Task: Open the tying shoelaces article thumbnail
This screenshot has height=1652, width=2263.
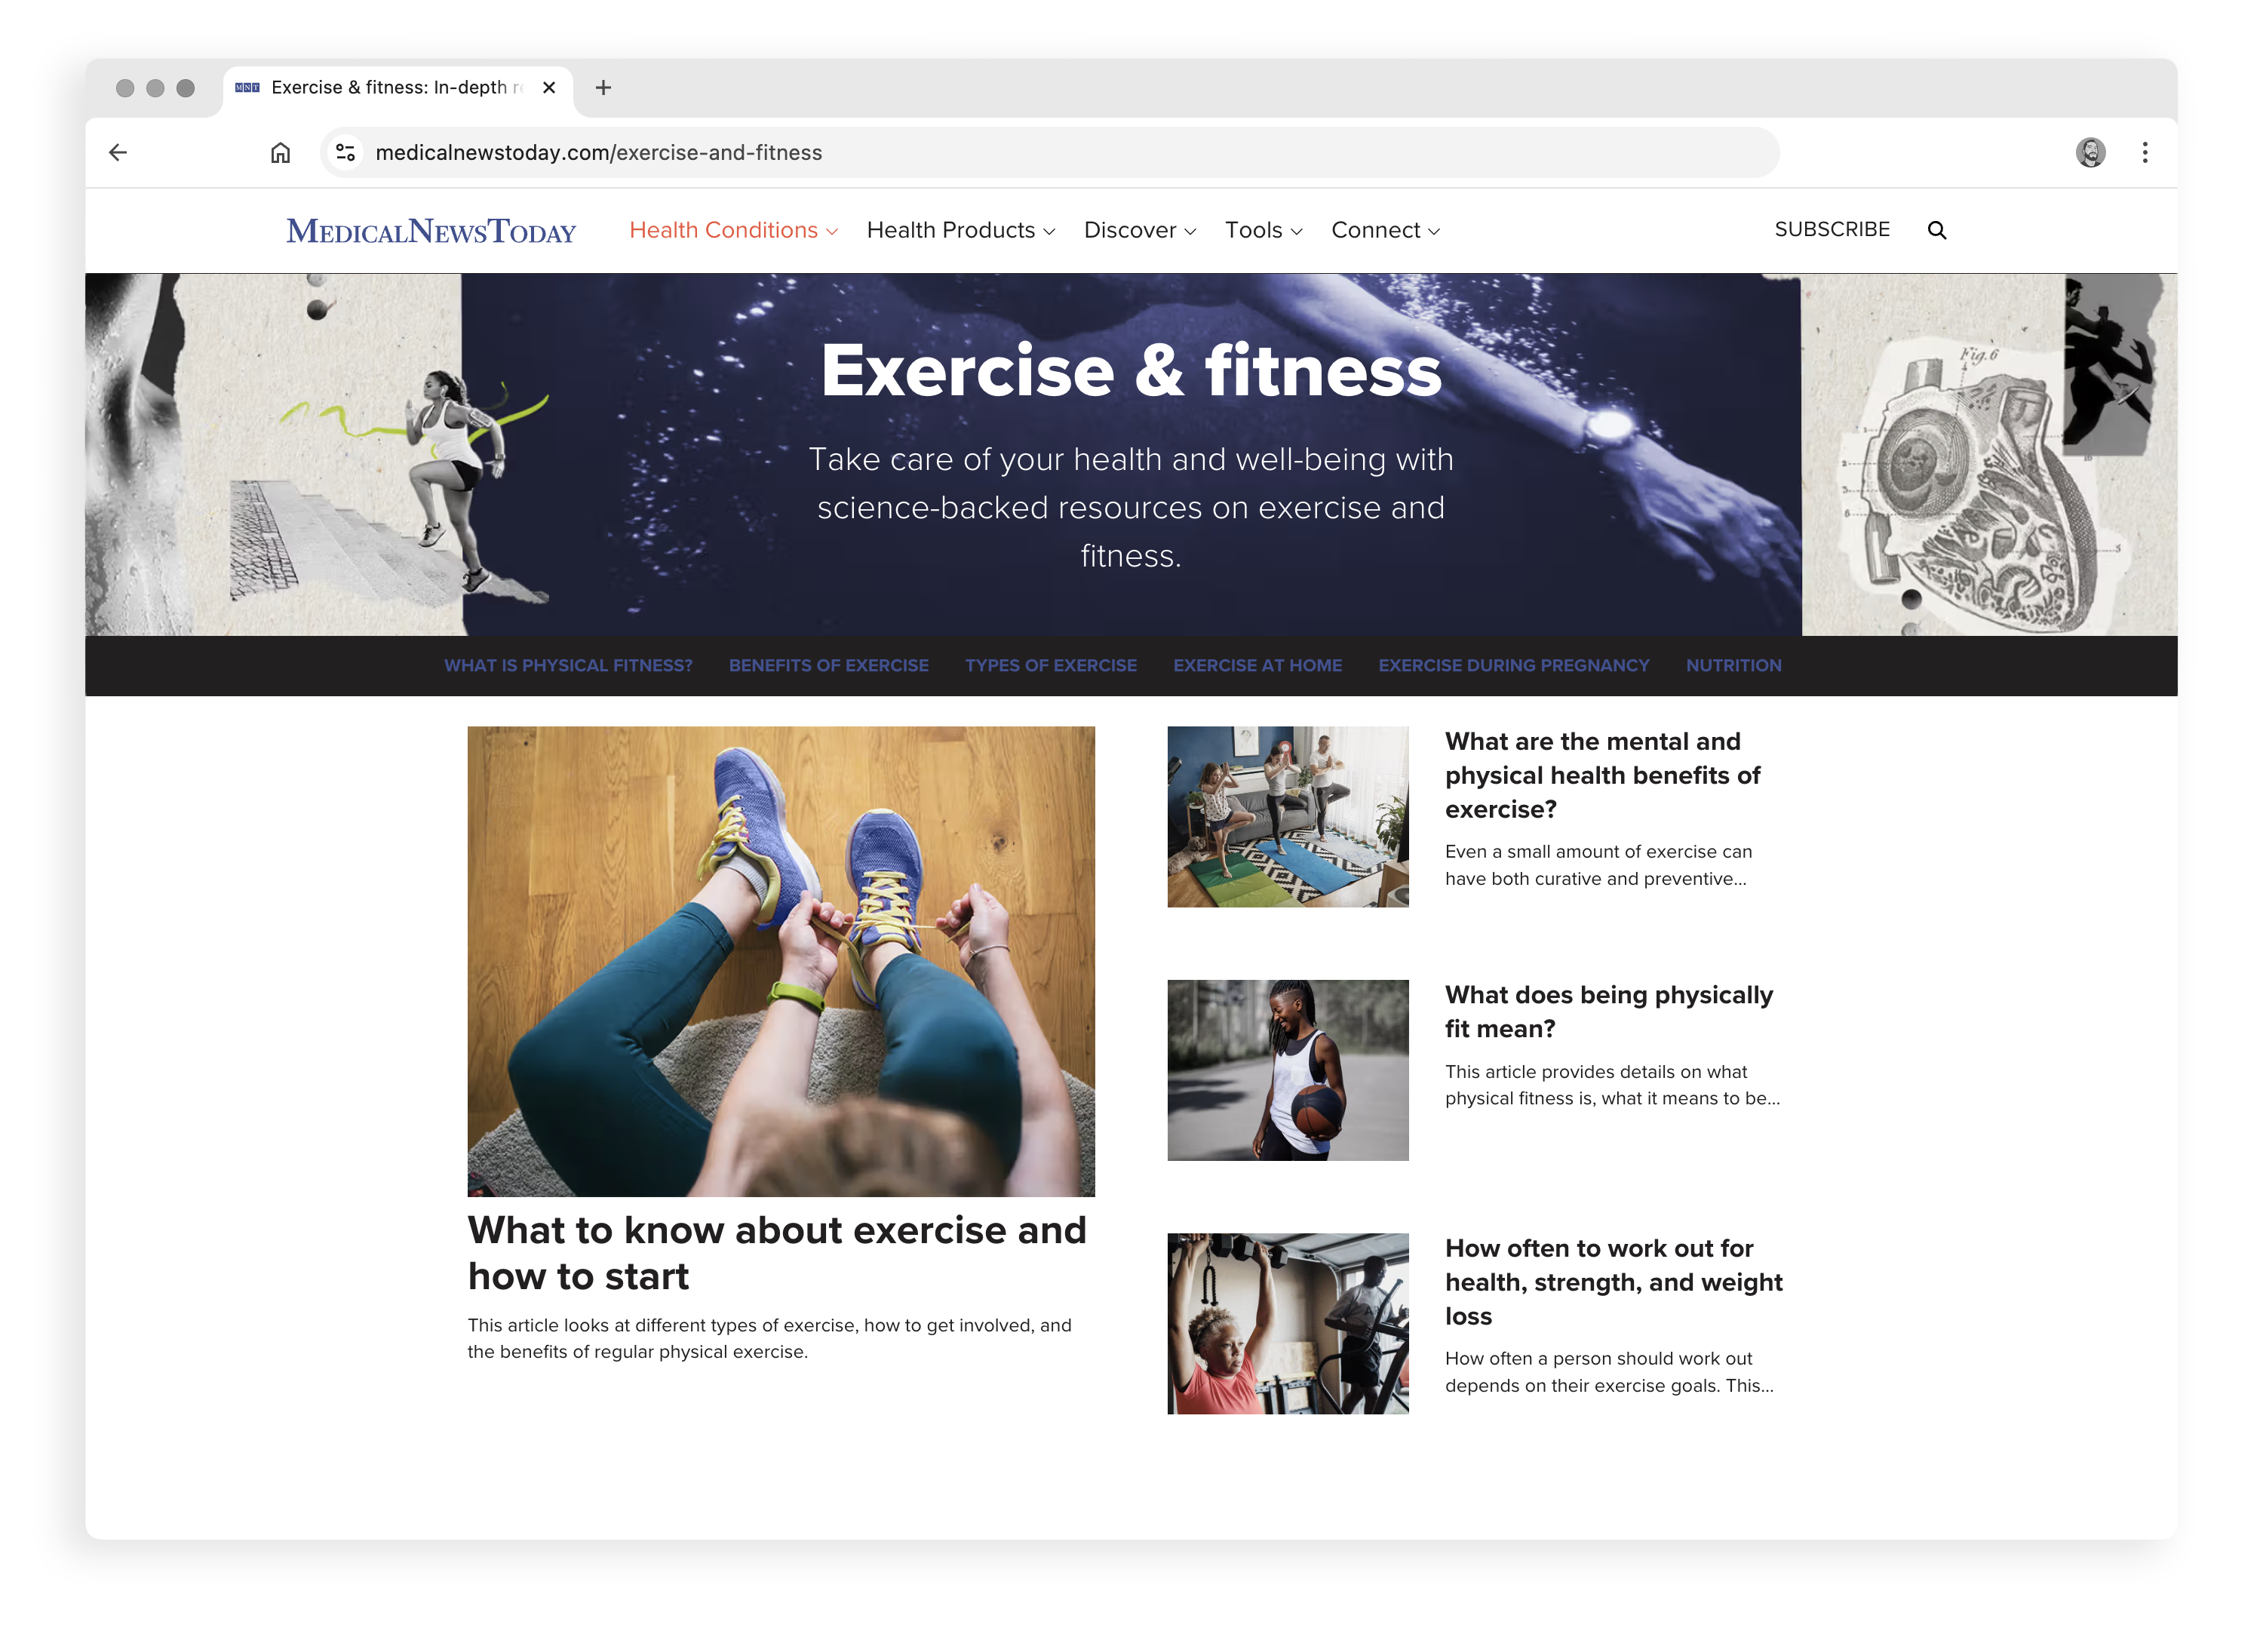Action: click(780, 960)
